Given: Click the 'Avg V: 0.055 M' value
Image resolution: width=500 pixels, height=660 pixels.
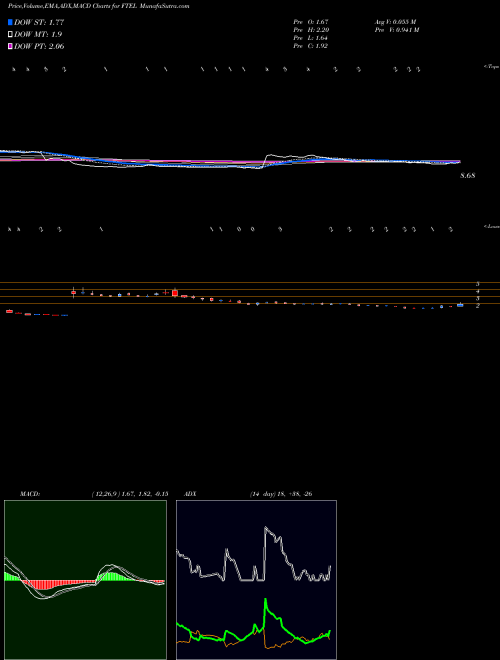Looking at the screenshot, I should pyautogui.click(x=395, y=22).
